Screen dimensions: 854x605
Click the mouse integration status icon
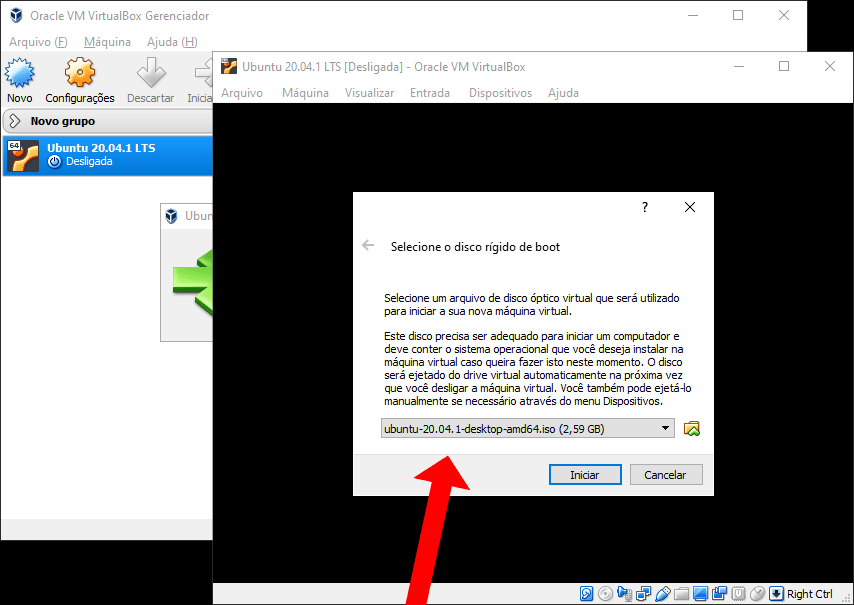[x=758, y=594]
